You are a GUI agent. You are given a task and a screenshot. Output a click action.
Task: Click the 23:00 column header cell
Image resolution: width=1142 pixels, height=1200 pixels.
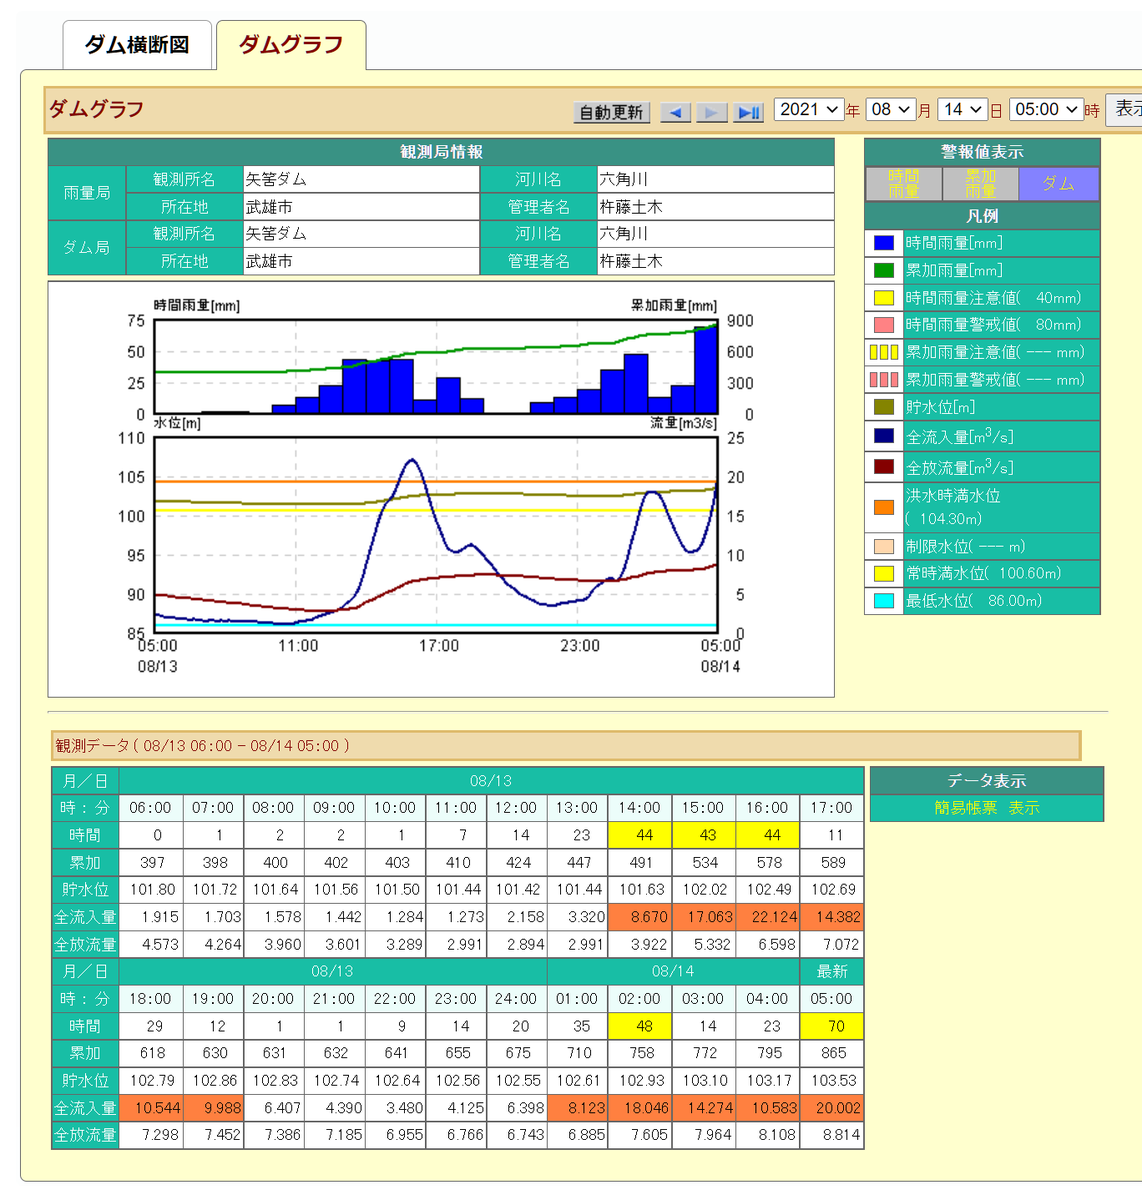point(455,999)
